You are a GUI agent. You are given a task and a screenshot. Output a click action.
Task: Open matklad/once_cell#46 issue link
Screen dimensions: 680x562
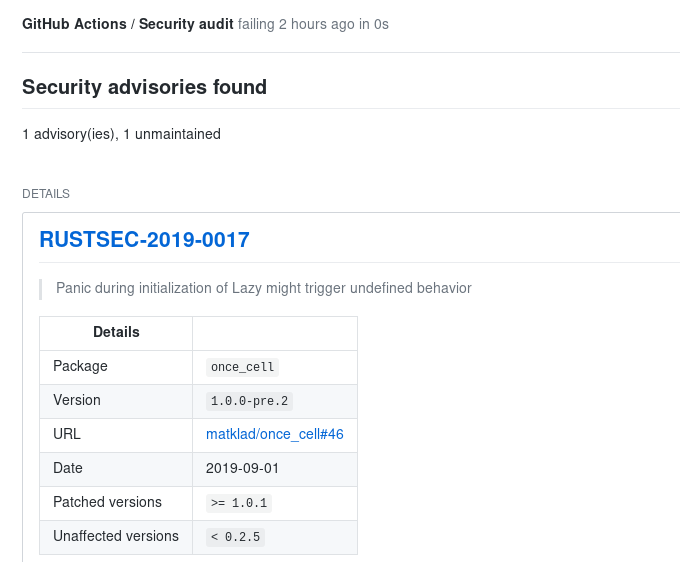[275, 434]
